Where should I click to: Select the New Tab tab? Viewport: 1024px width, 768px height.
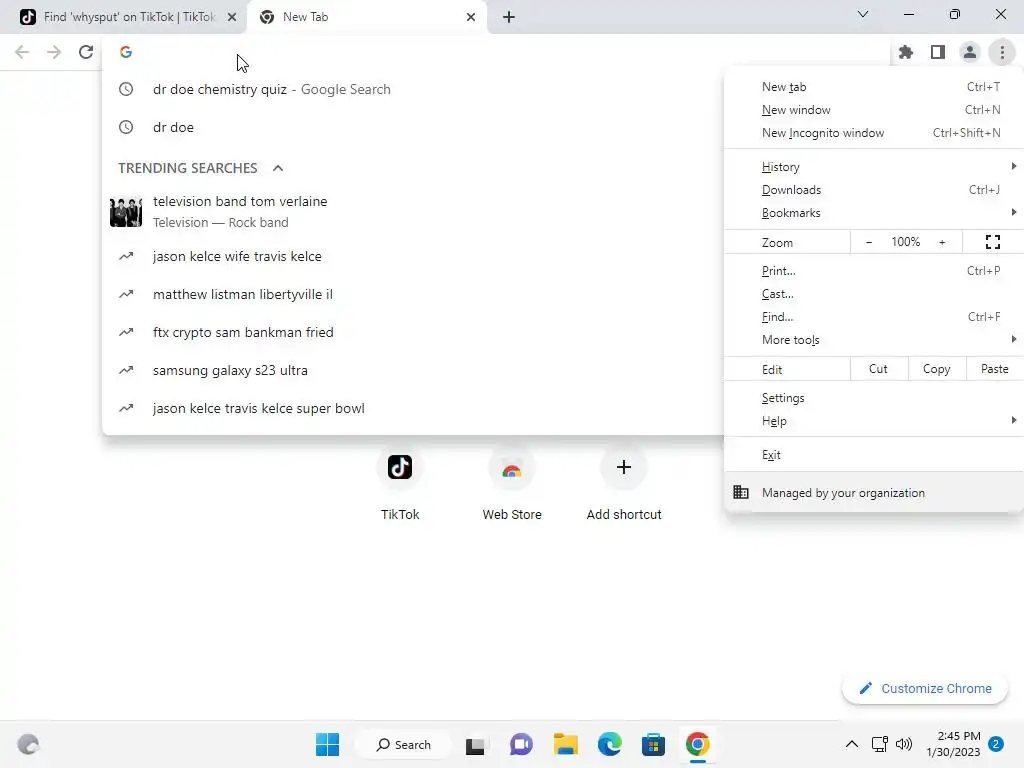pyautogui.click(x=367, y=17)
